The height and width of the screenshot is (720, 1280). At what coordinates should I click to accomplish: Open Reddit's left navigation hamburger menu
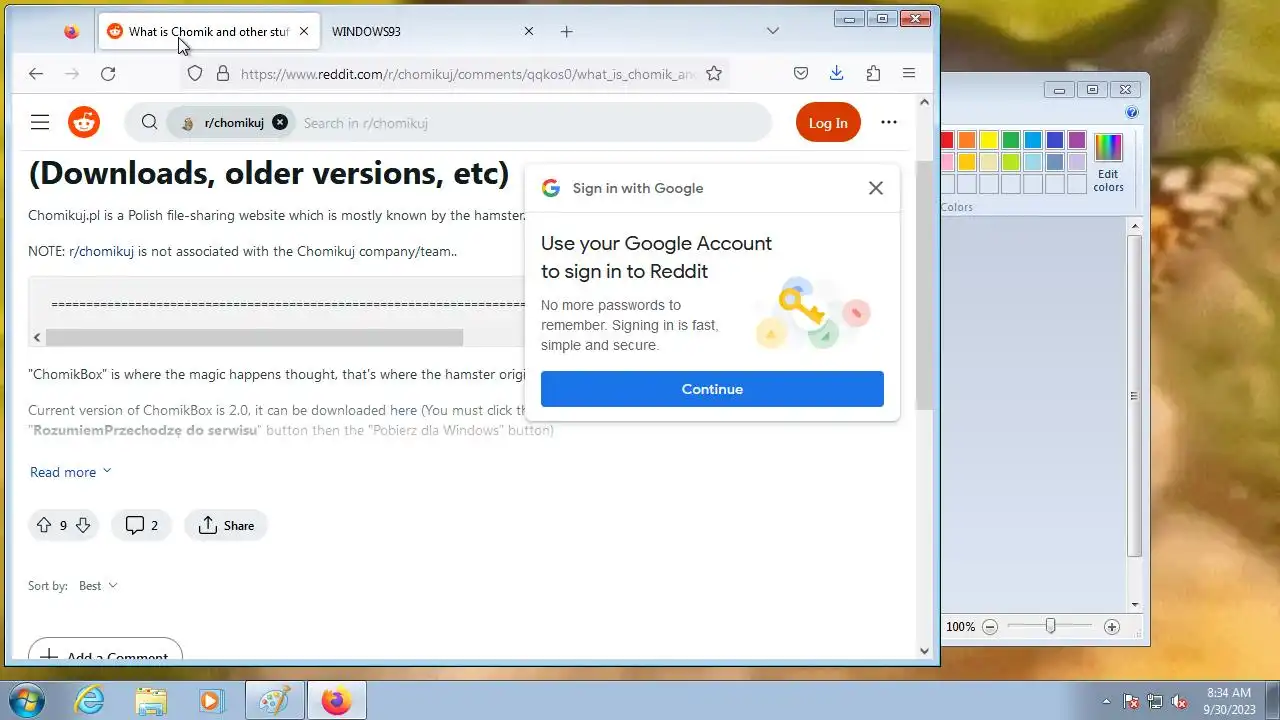coord(40,122)
